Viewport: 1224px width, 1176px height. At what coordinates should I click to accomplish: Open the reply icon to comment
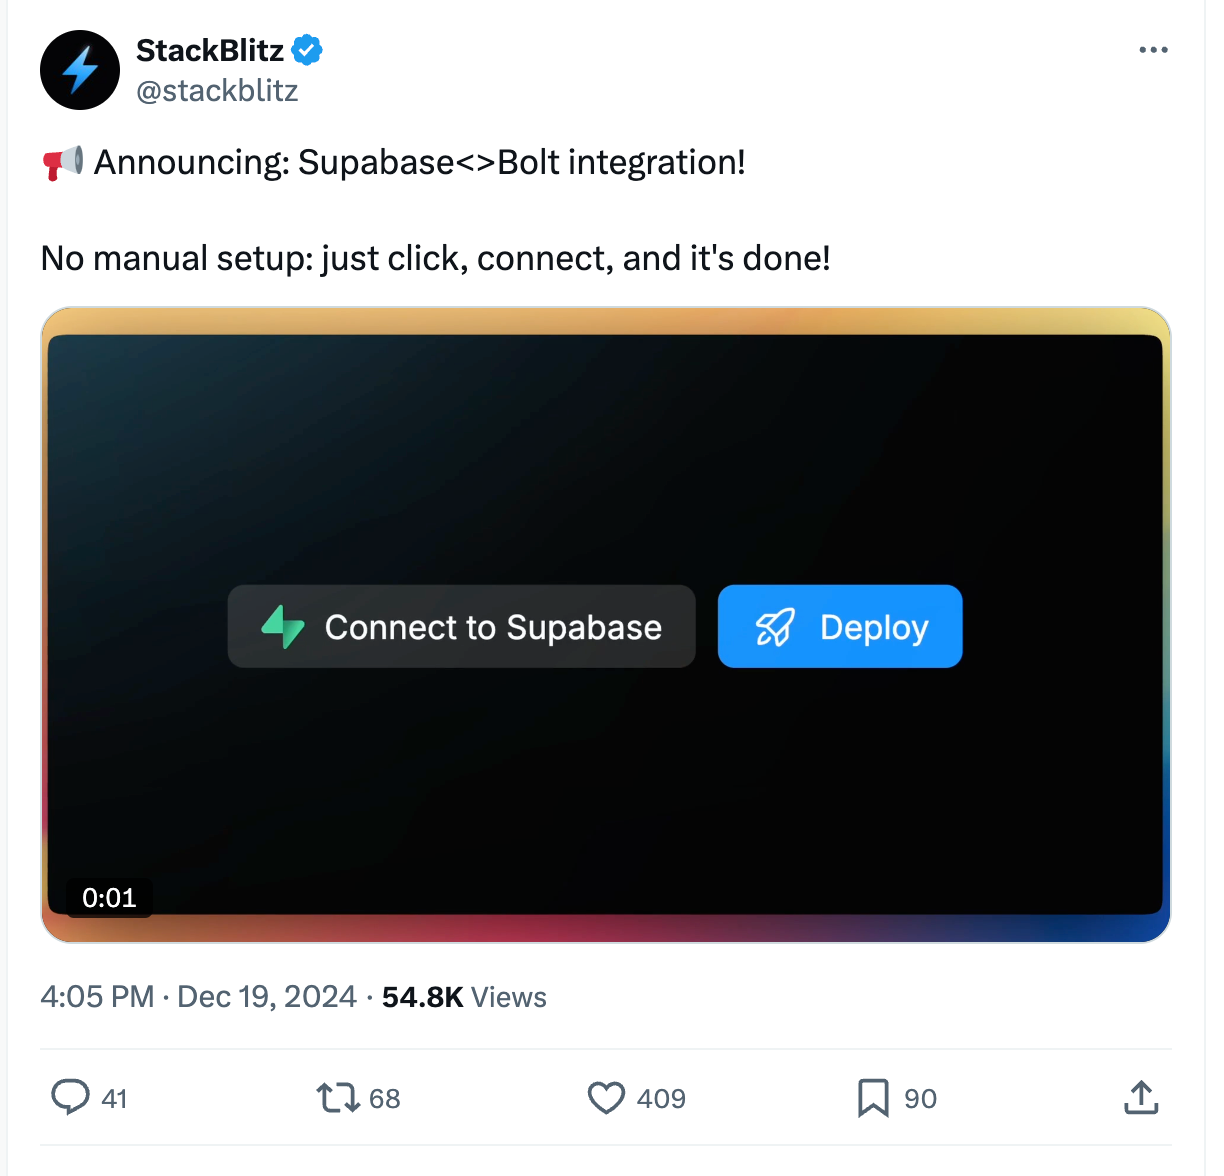(x=70, y=1098)
